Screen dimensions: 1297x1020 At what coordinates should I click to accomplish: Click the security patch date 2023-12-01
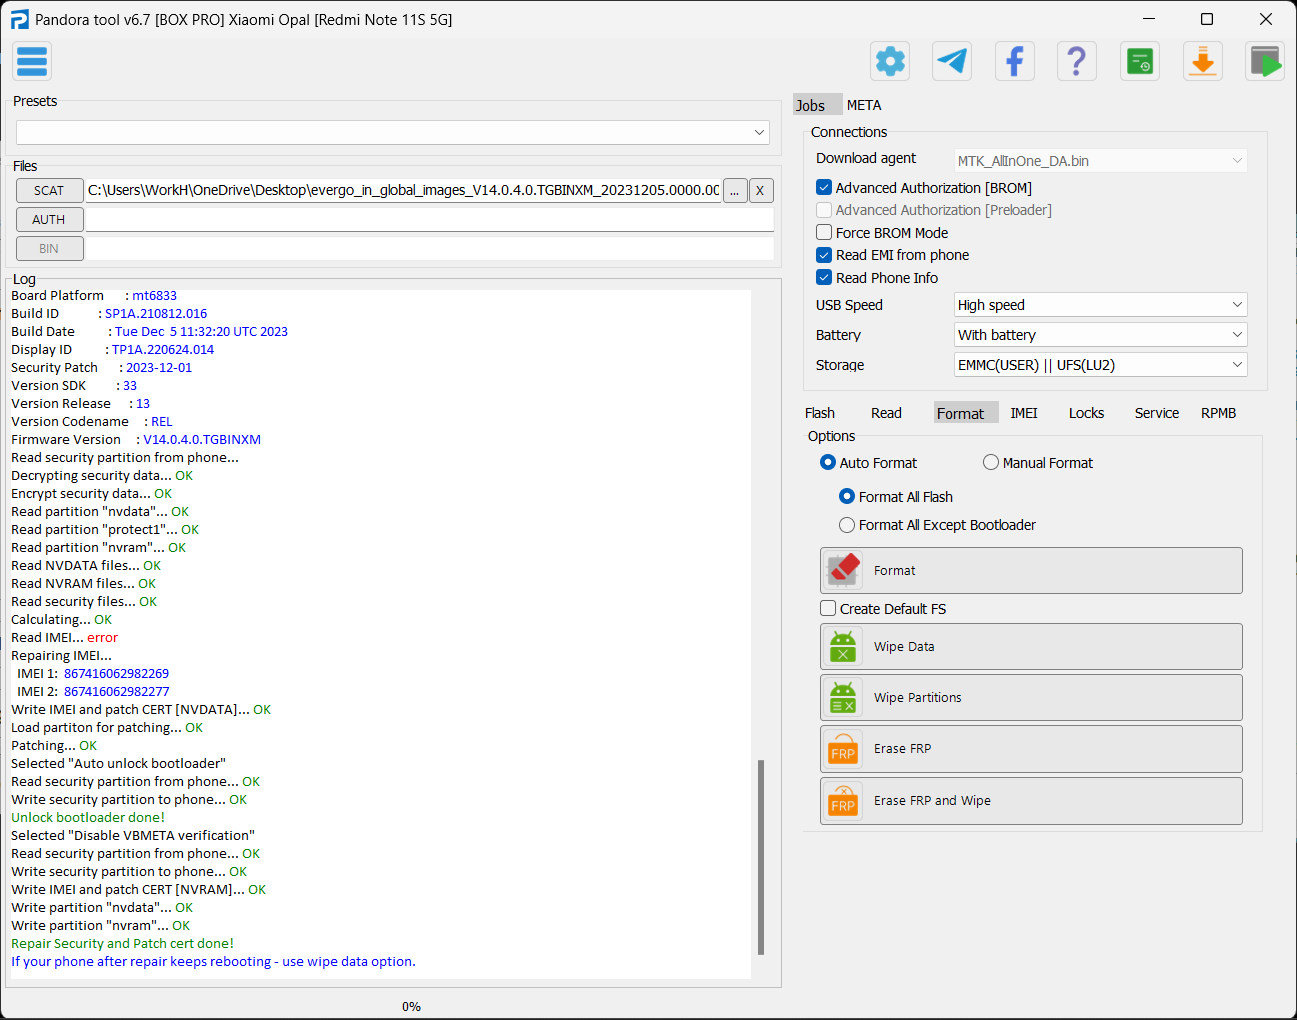pyautogui.click(x=159, y=367)
